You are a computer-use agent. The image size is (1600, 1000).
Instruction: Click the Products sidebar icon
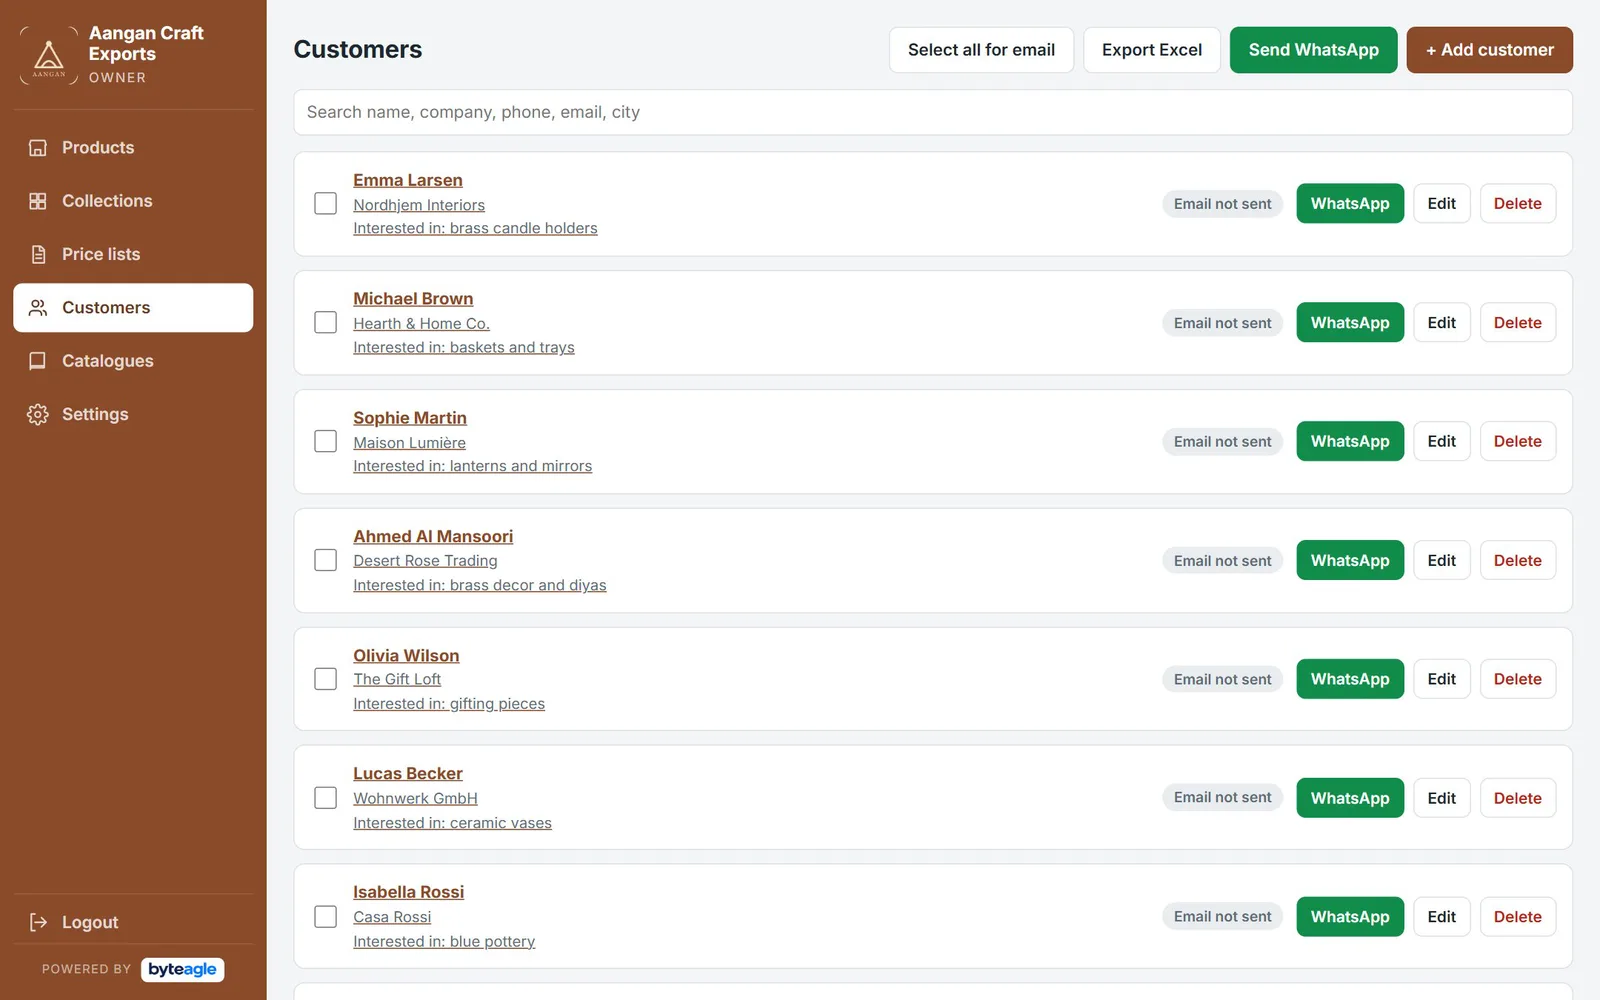click(38, 148)
